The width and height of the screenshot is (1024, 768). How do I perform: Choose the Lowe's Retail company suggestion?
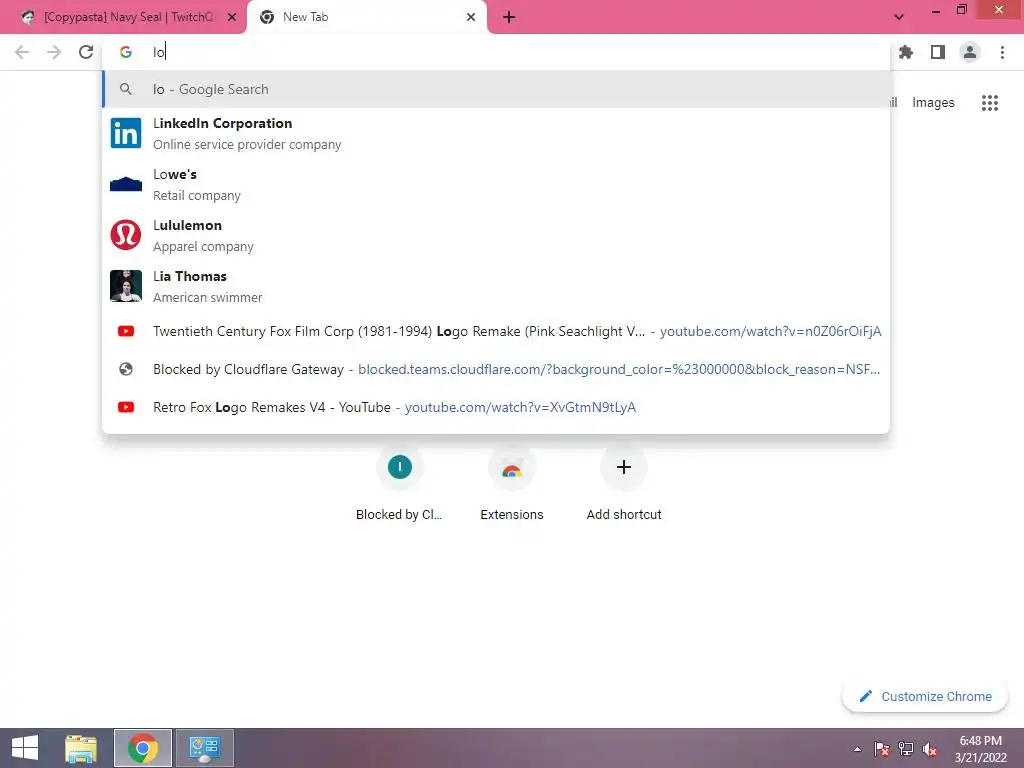point(496,184)
